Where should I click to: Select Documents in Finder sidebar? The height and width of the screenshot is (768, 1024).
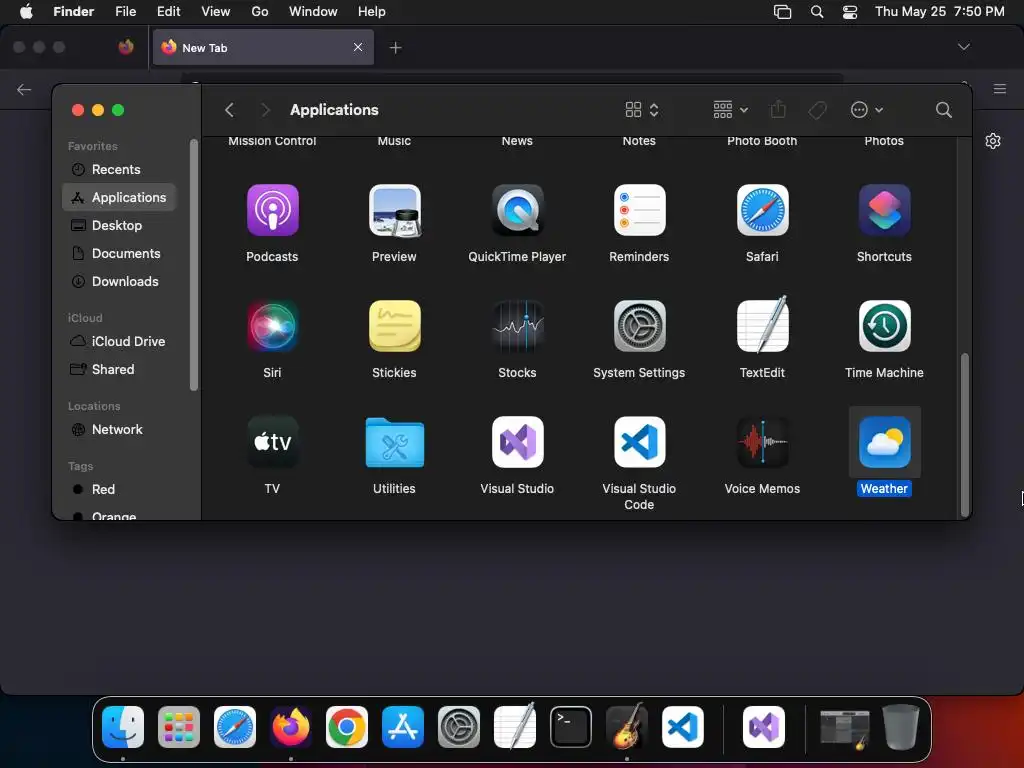[120, 253]
